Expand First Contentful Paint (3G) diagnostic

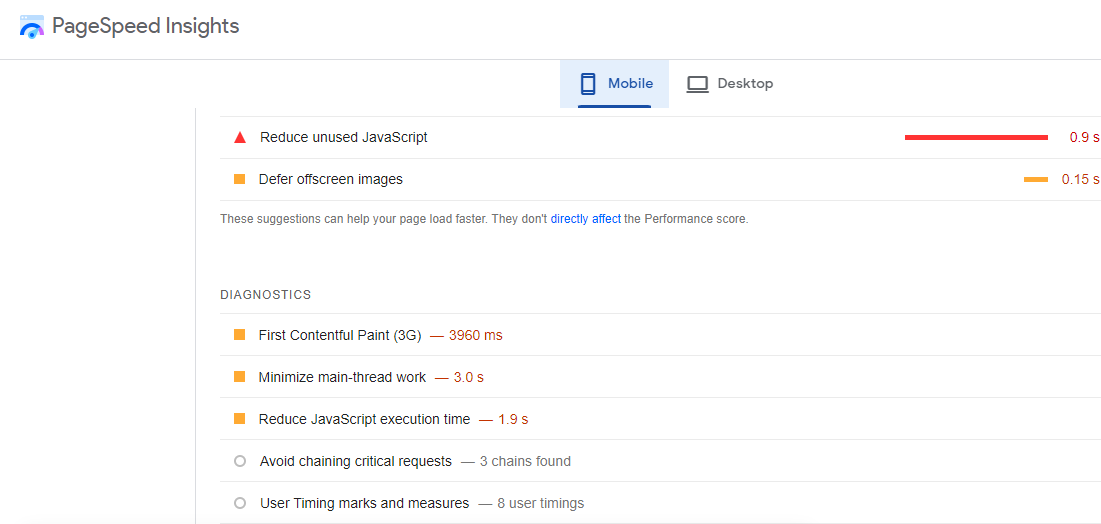339,335
